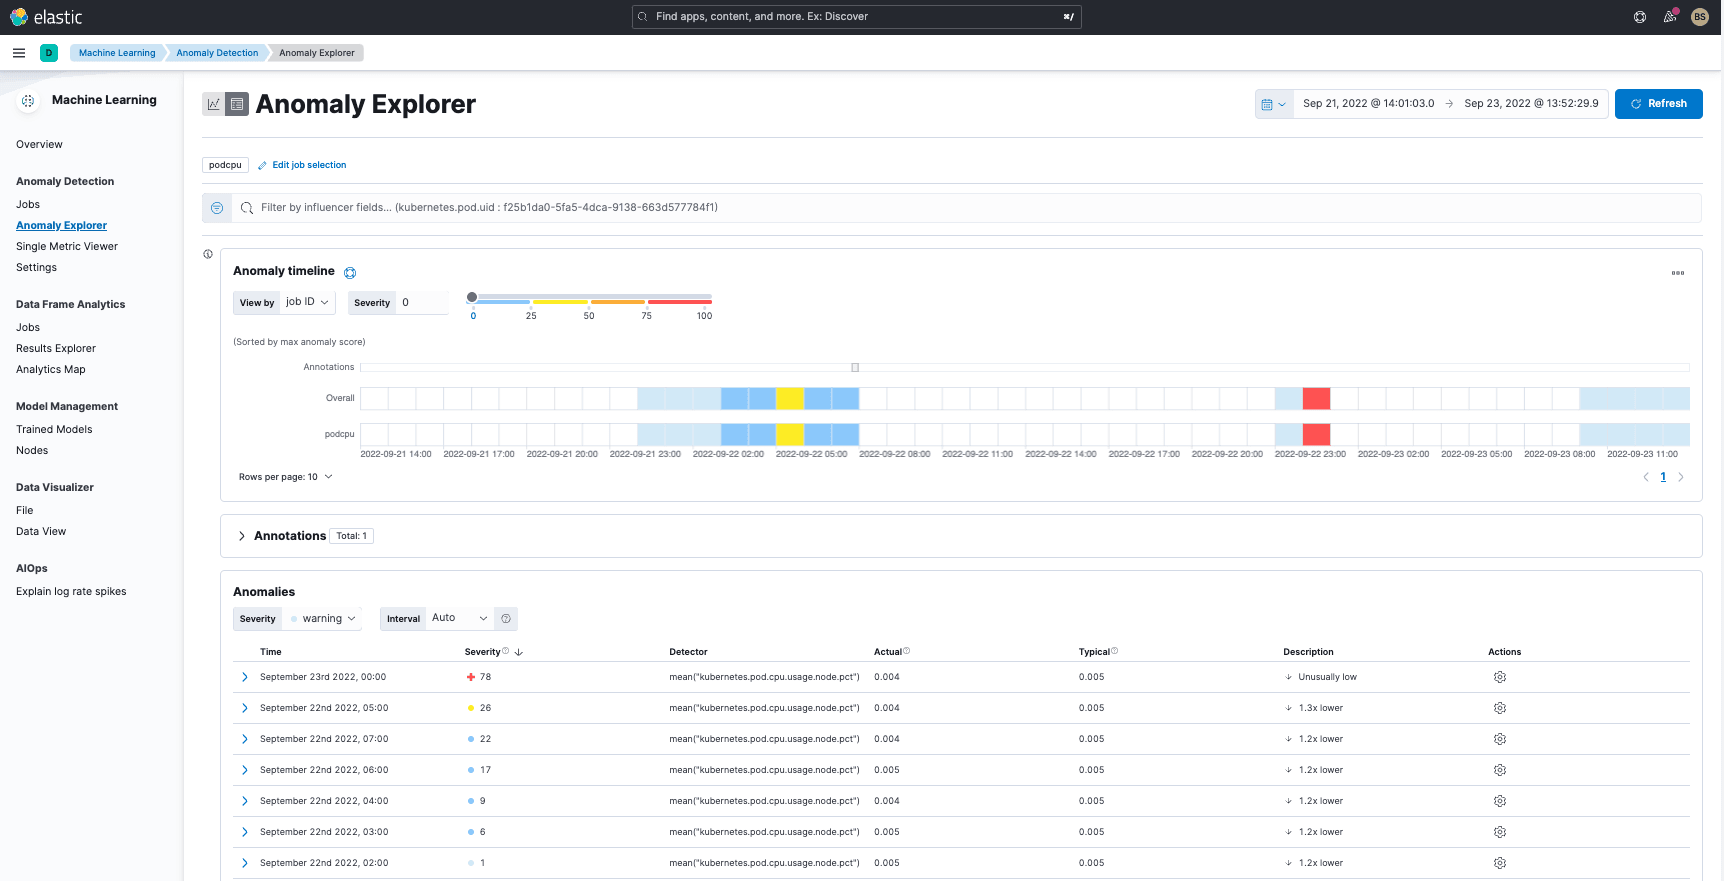
Task: Click the help icon in top bar
Action: click(1640, 17)
